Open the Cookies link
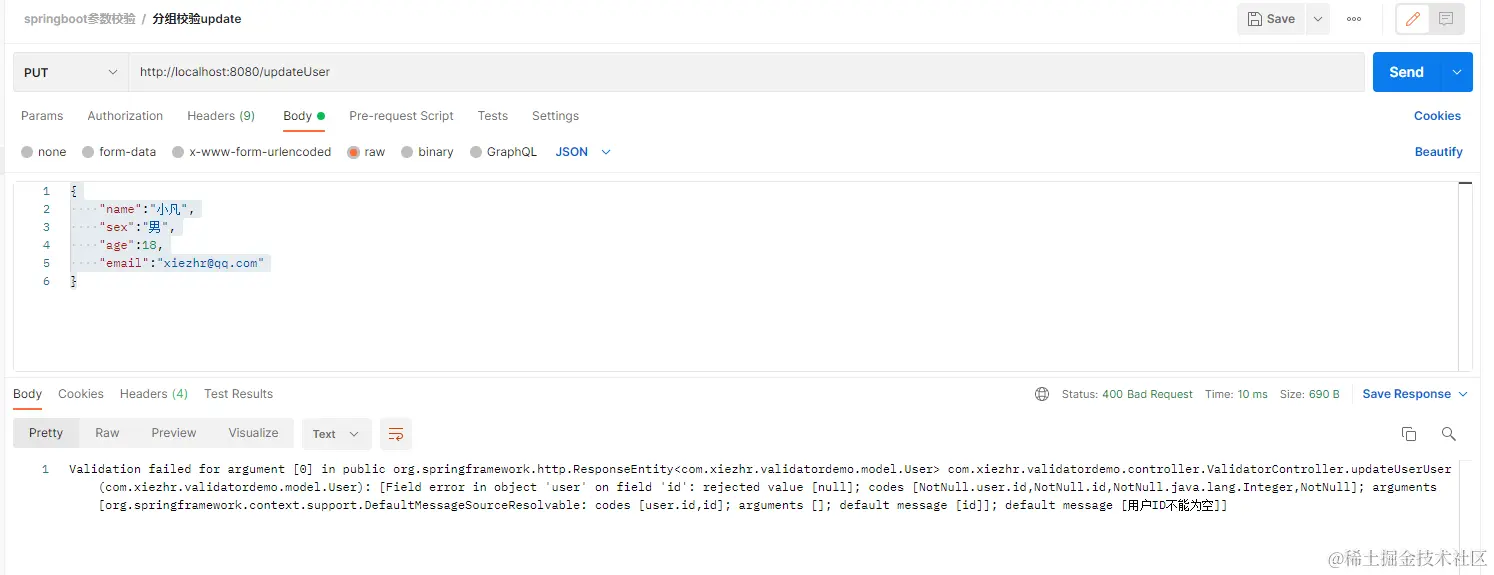The image size is (1494, 575). [x=1437, y=116]
